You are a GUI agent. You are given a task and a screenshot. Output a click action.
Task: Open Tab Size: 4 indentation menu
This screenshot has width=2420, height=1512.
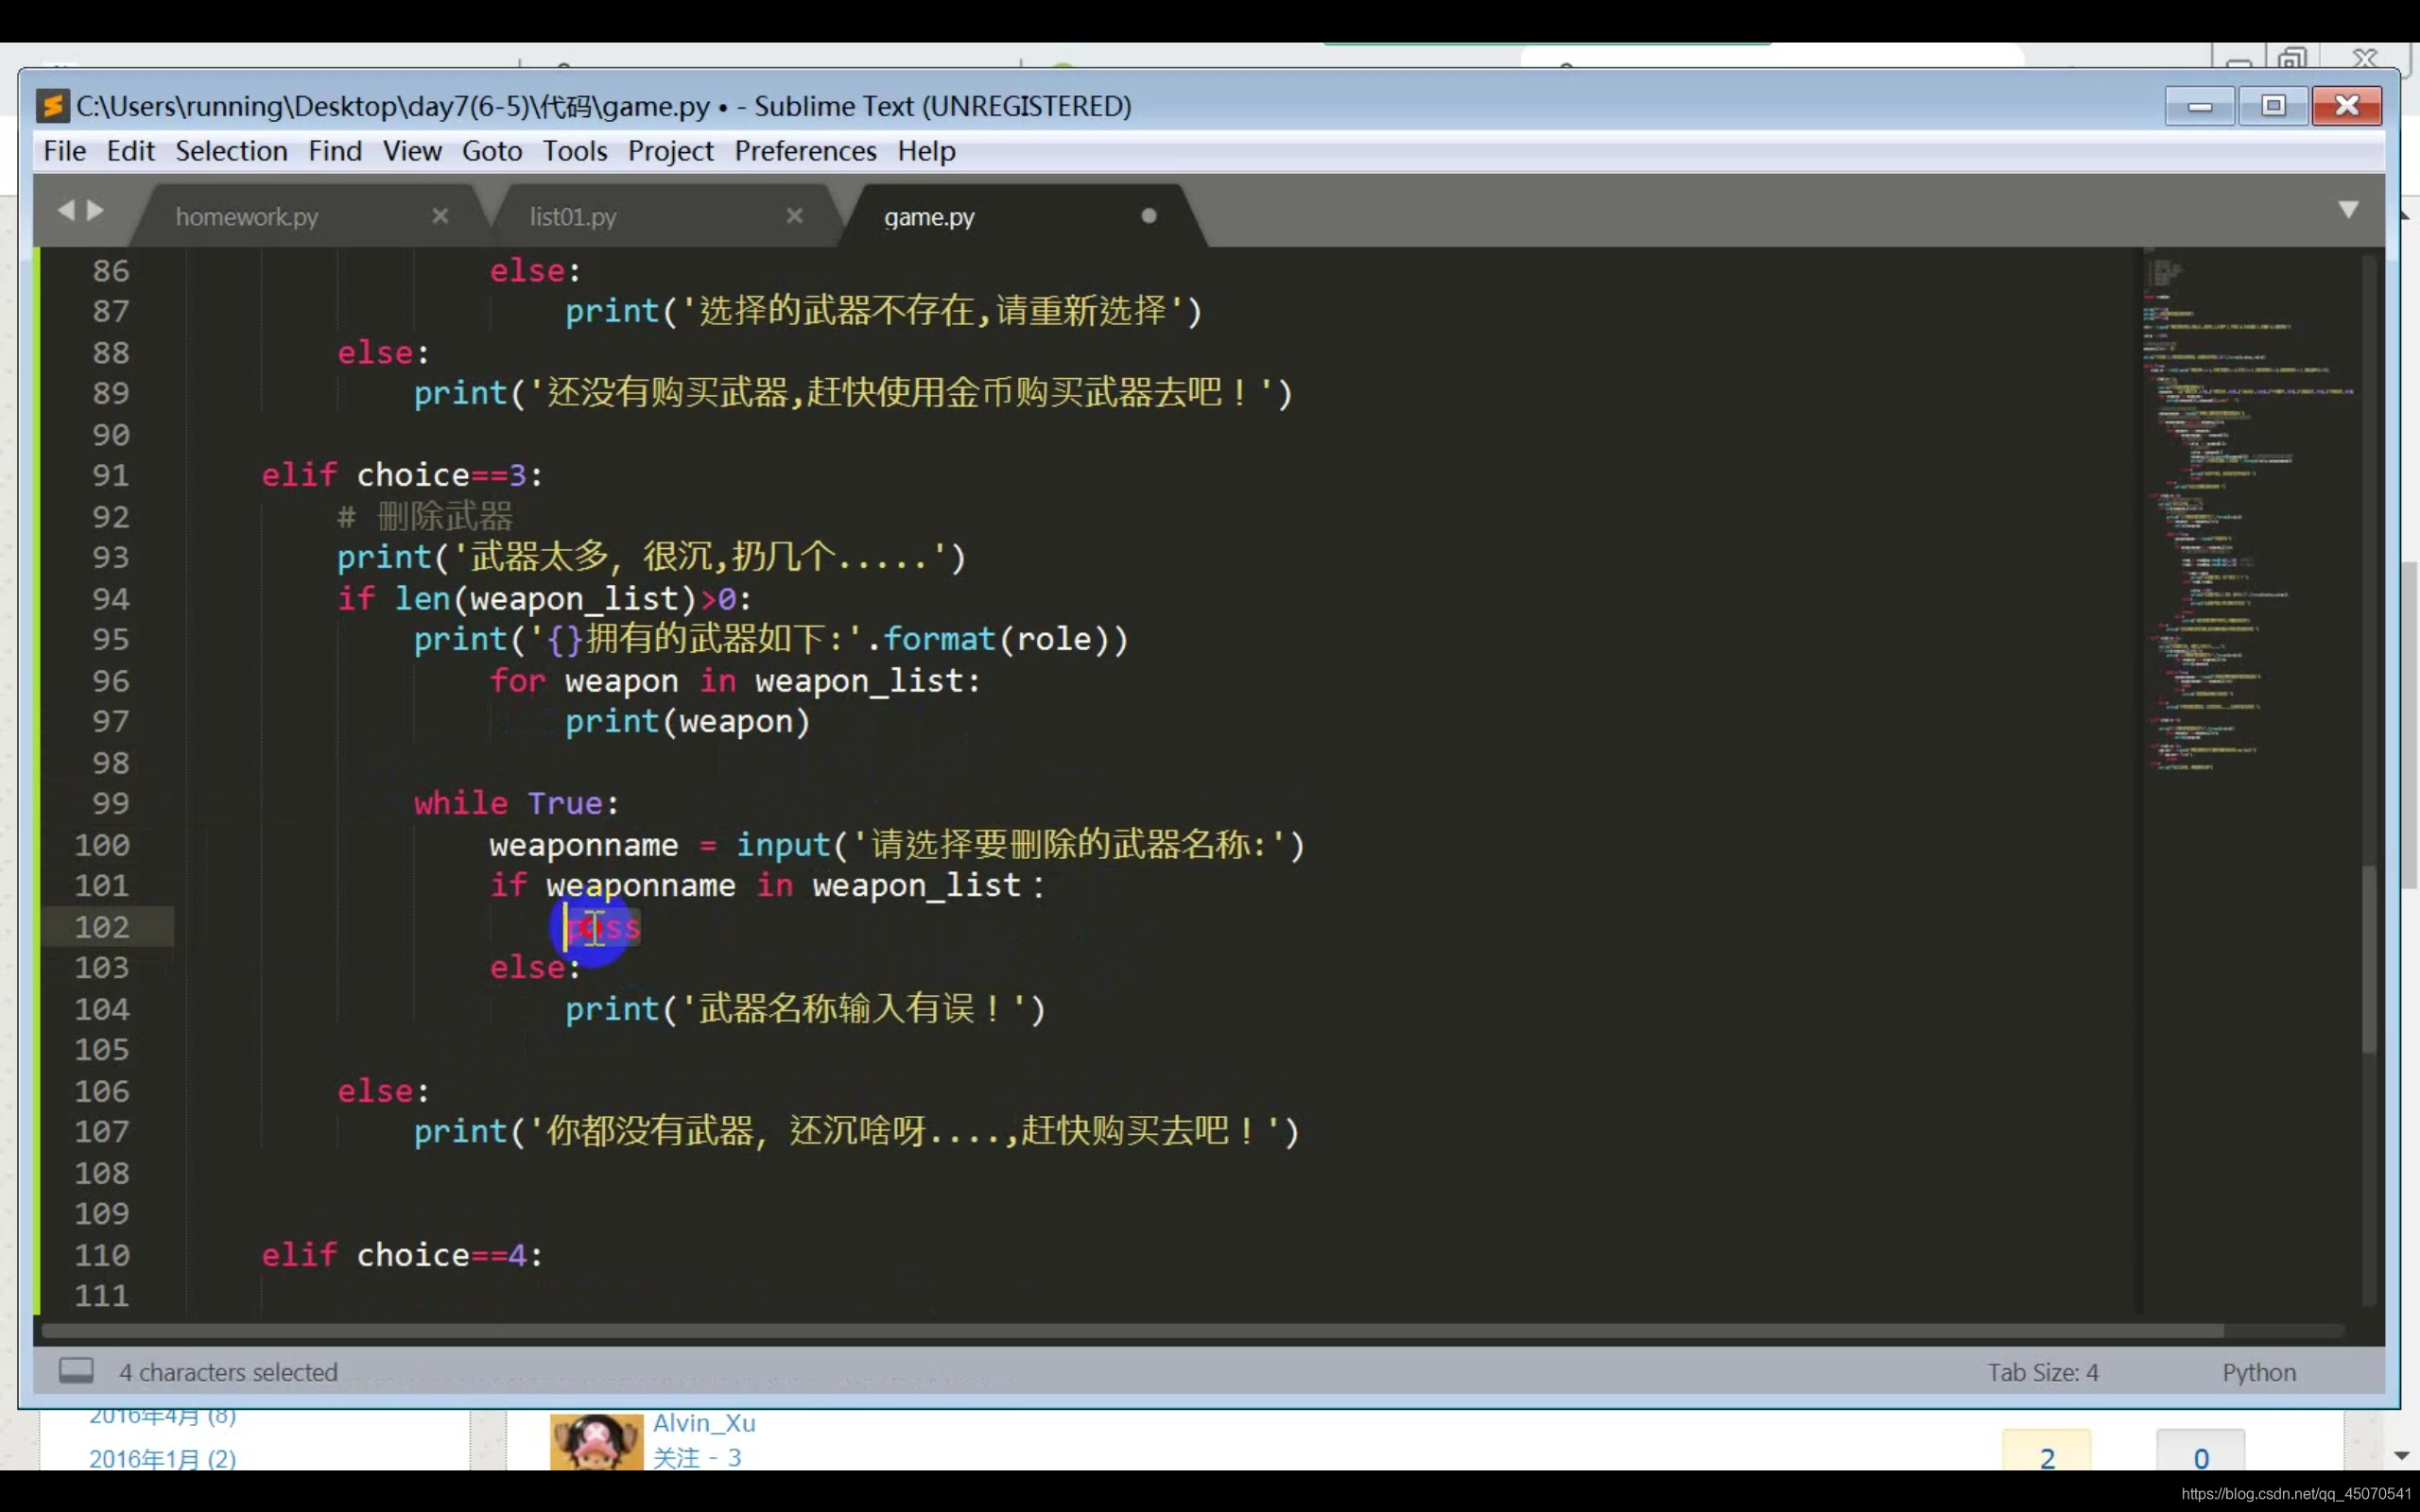(x=2042, y=1372)
